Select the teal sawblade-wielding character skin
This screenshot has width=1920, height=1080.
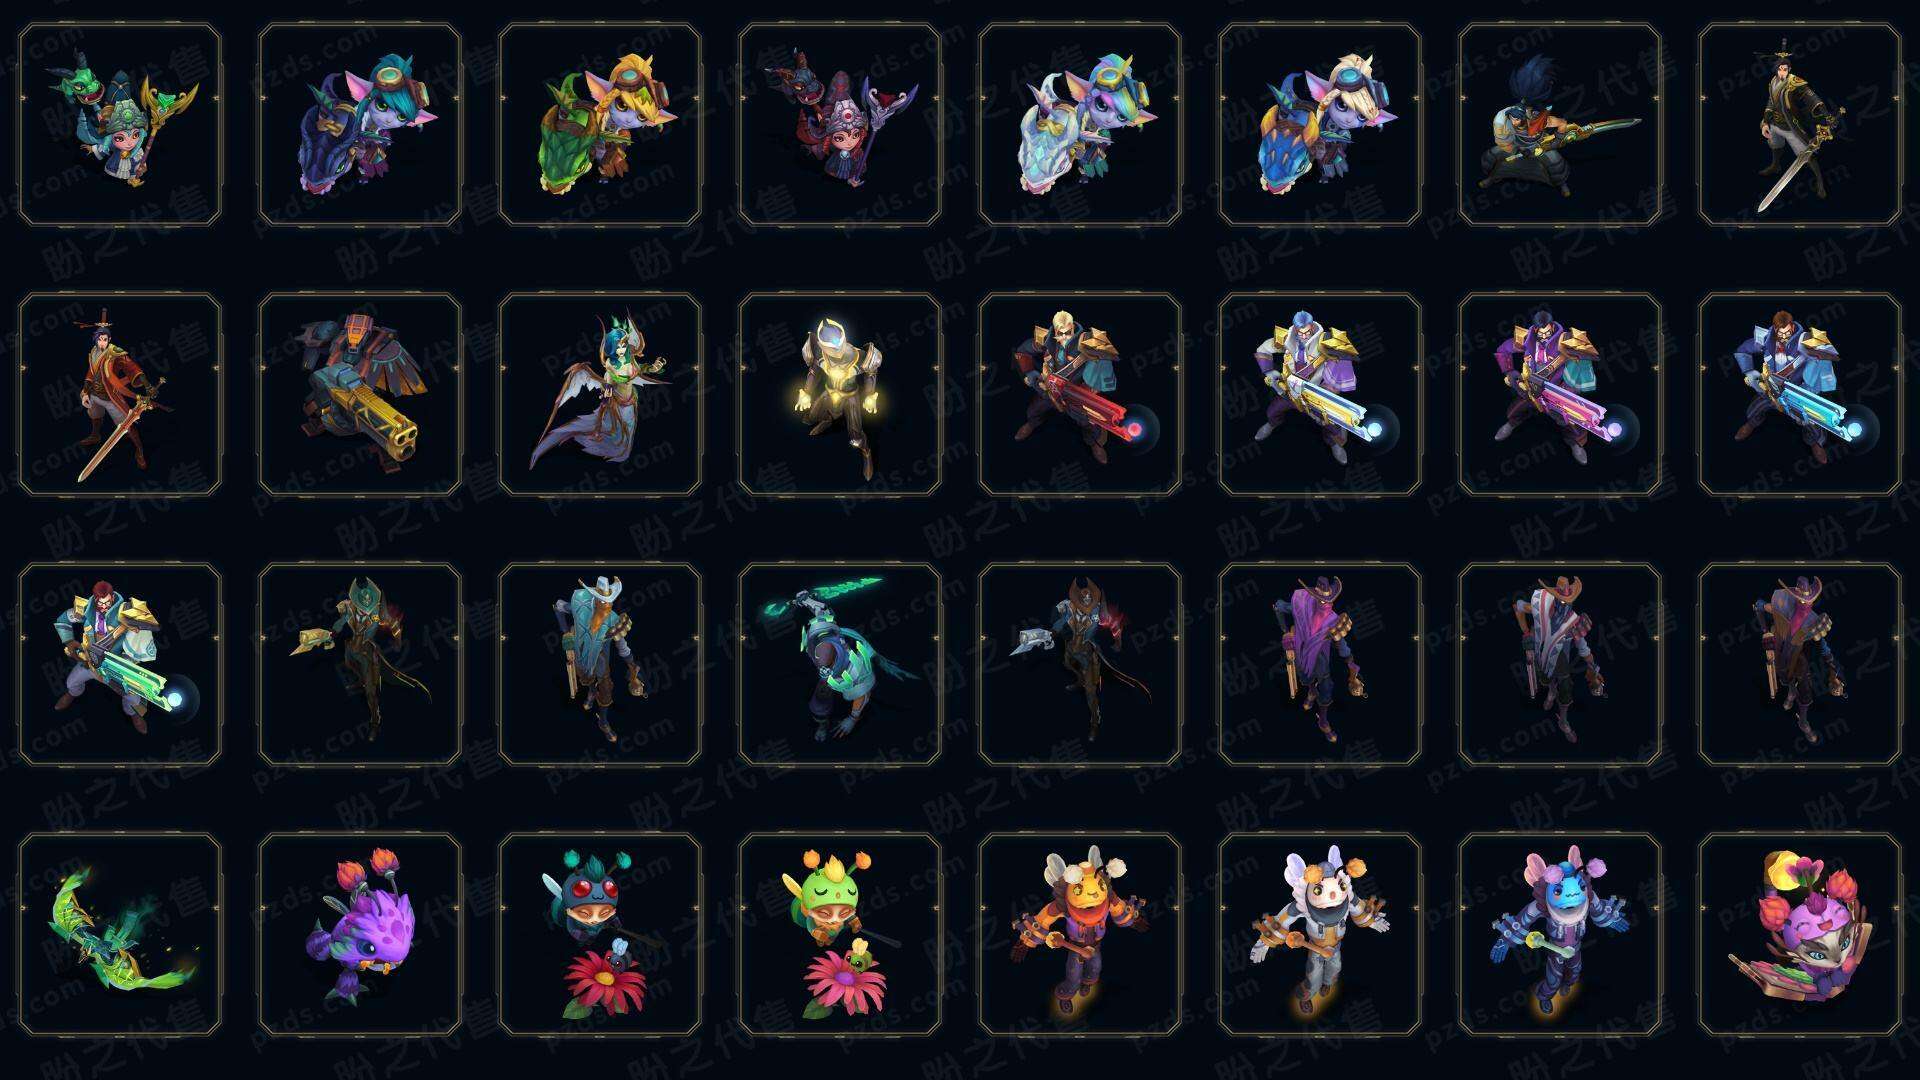coord(840,665)
